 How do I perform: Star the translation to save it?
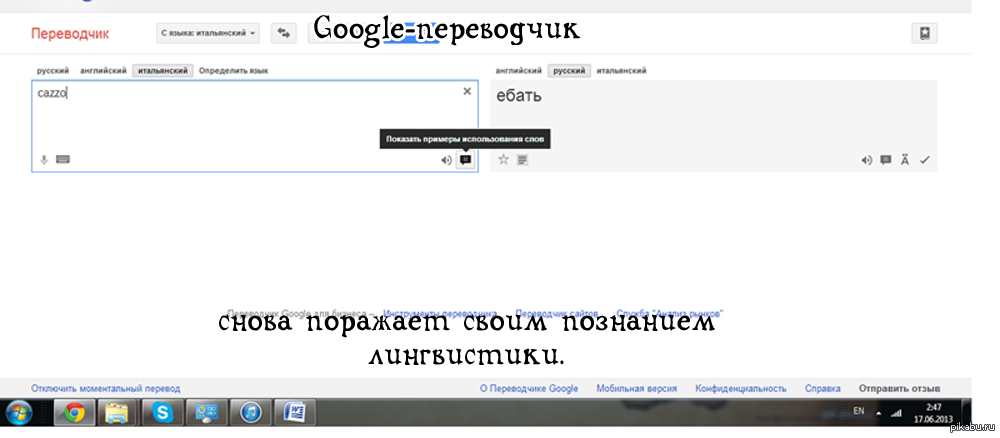pos(504,159)
